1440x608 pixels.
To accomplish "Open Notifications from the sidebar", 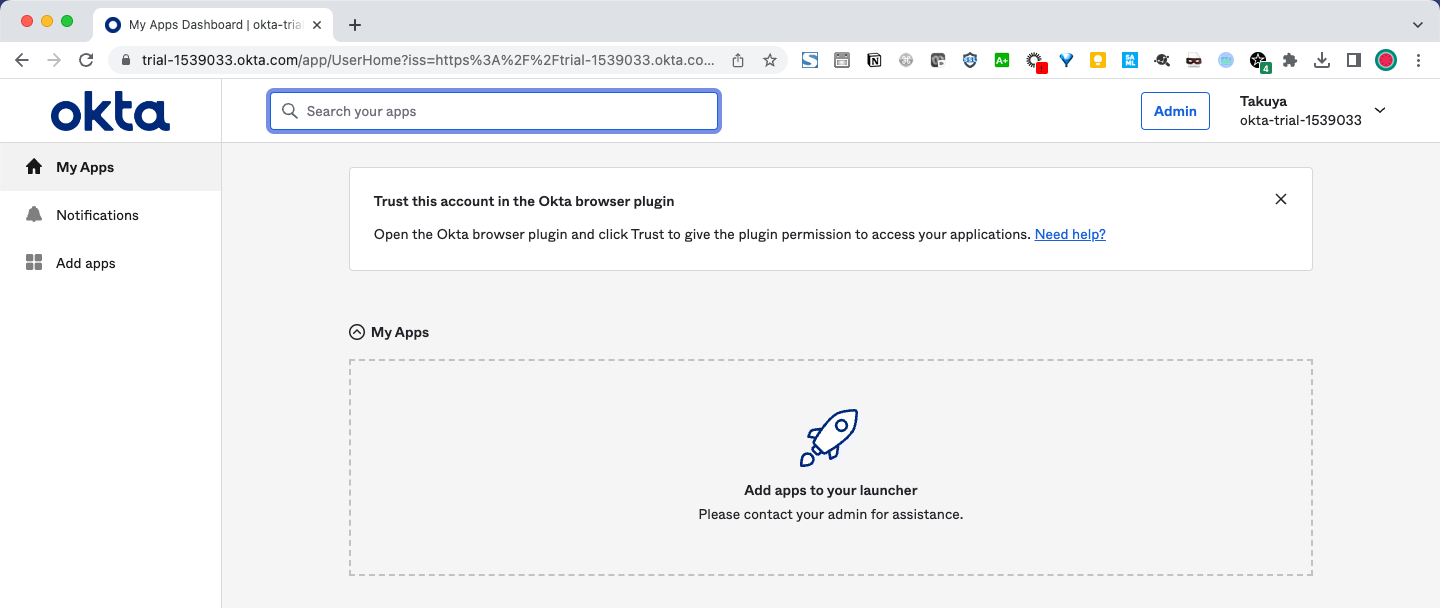I will [97, 215].
